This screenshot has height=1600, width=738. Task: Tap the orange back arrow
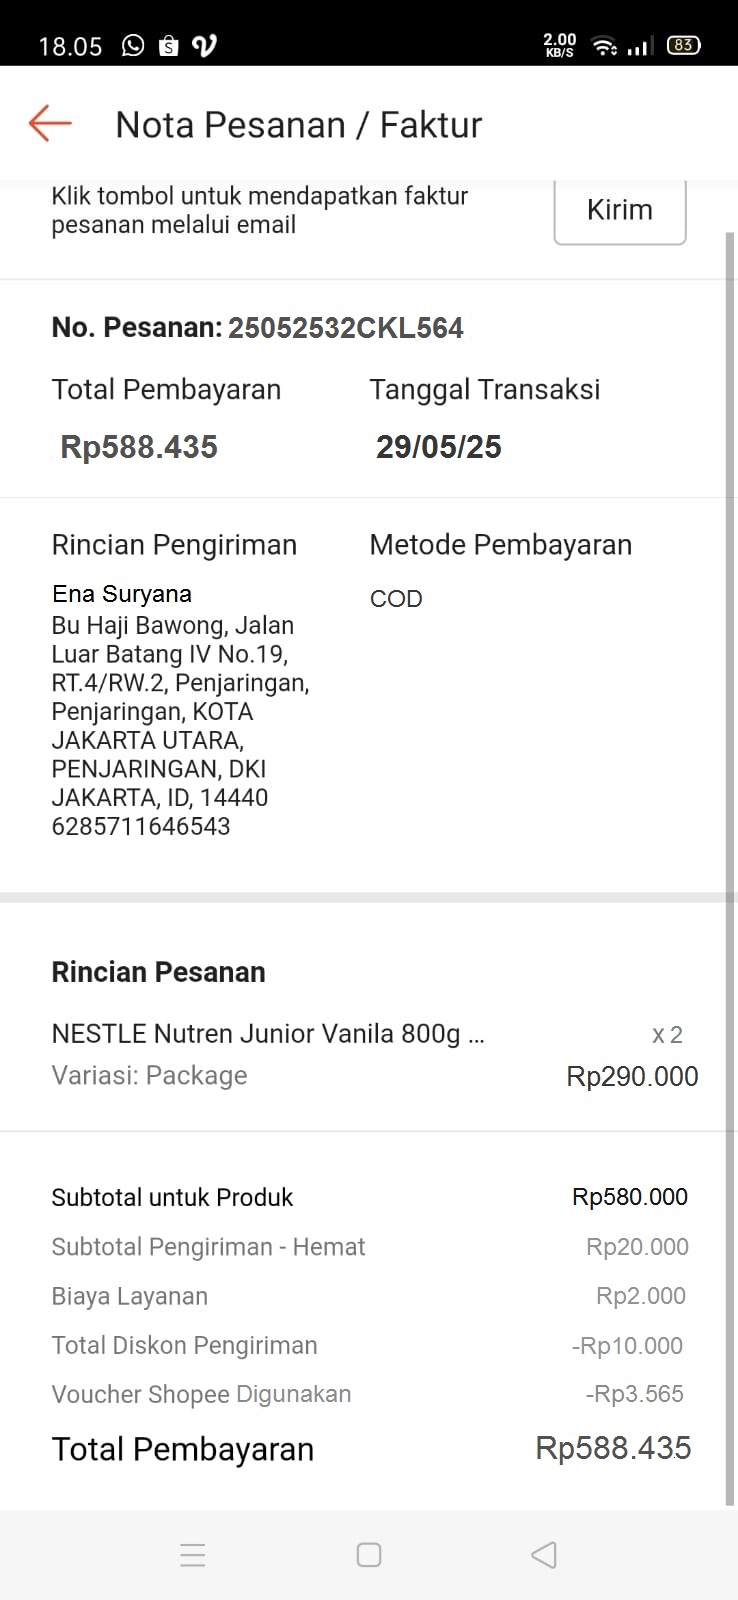(50, 124)
